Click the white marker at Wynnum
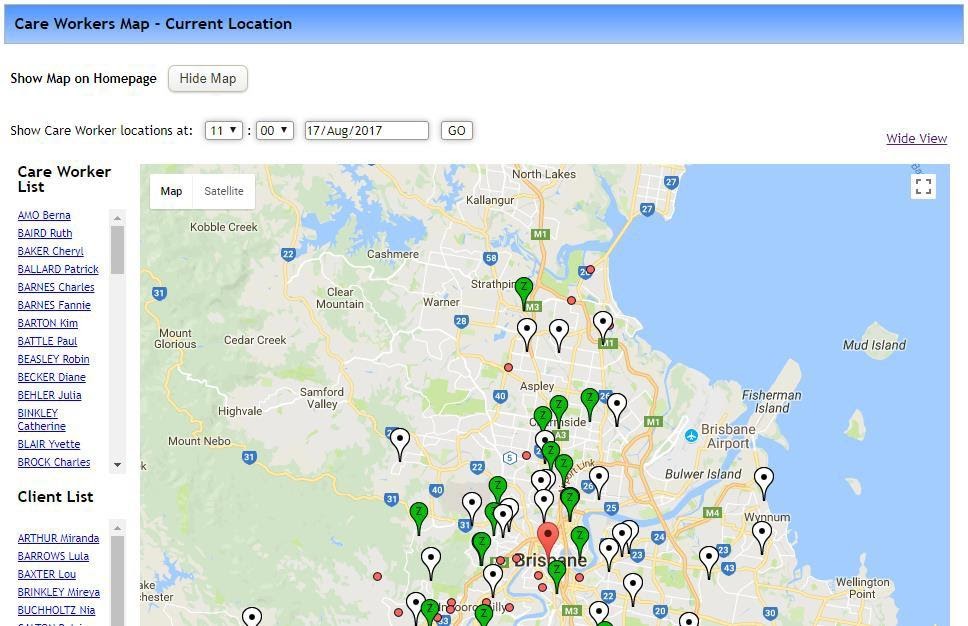 coord(761,537)
